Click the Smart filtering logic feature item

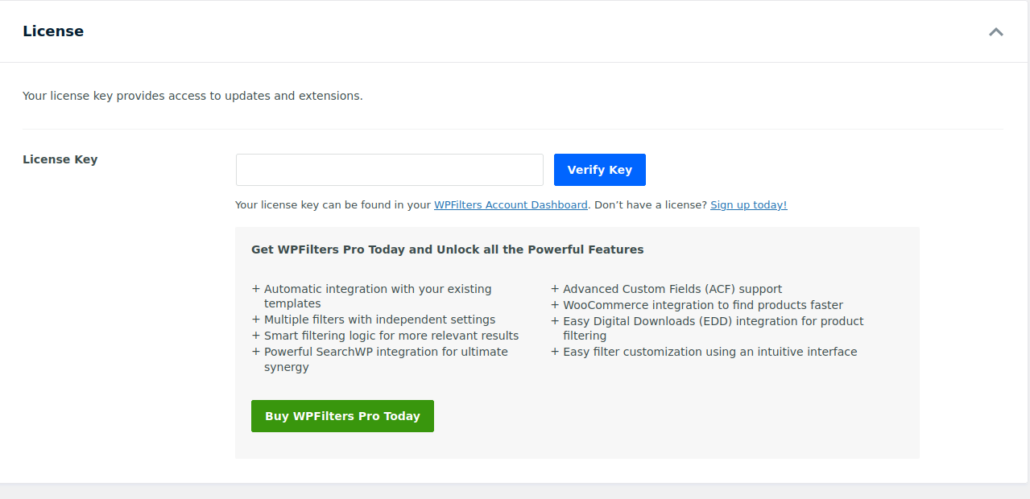pyautogui.click(x=391, y=336)
